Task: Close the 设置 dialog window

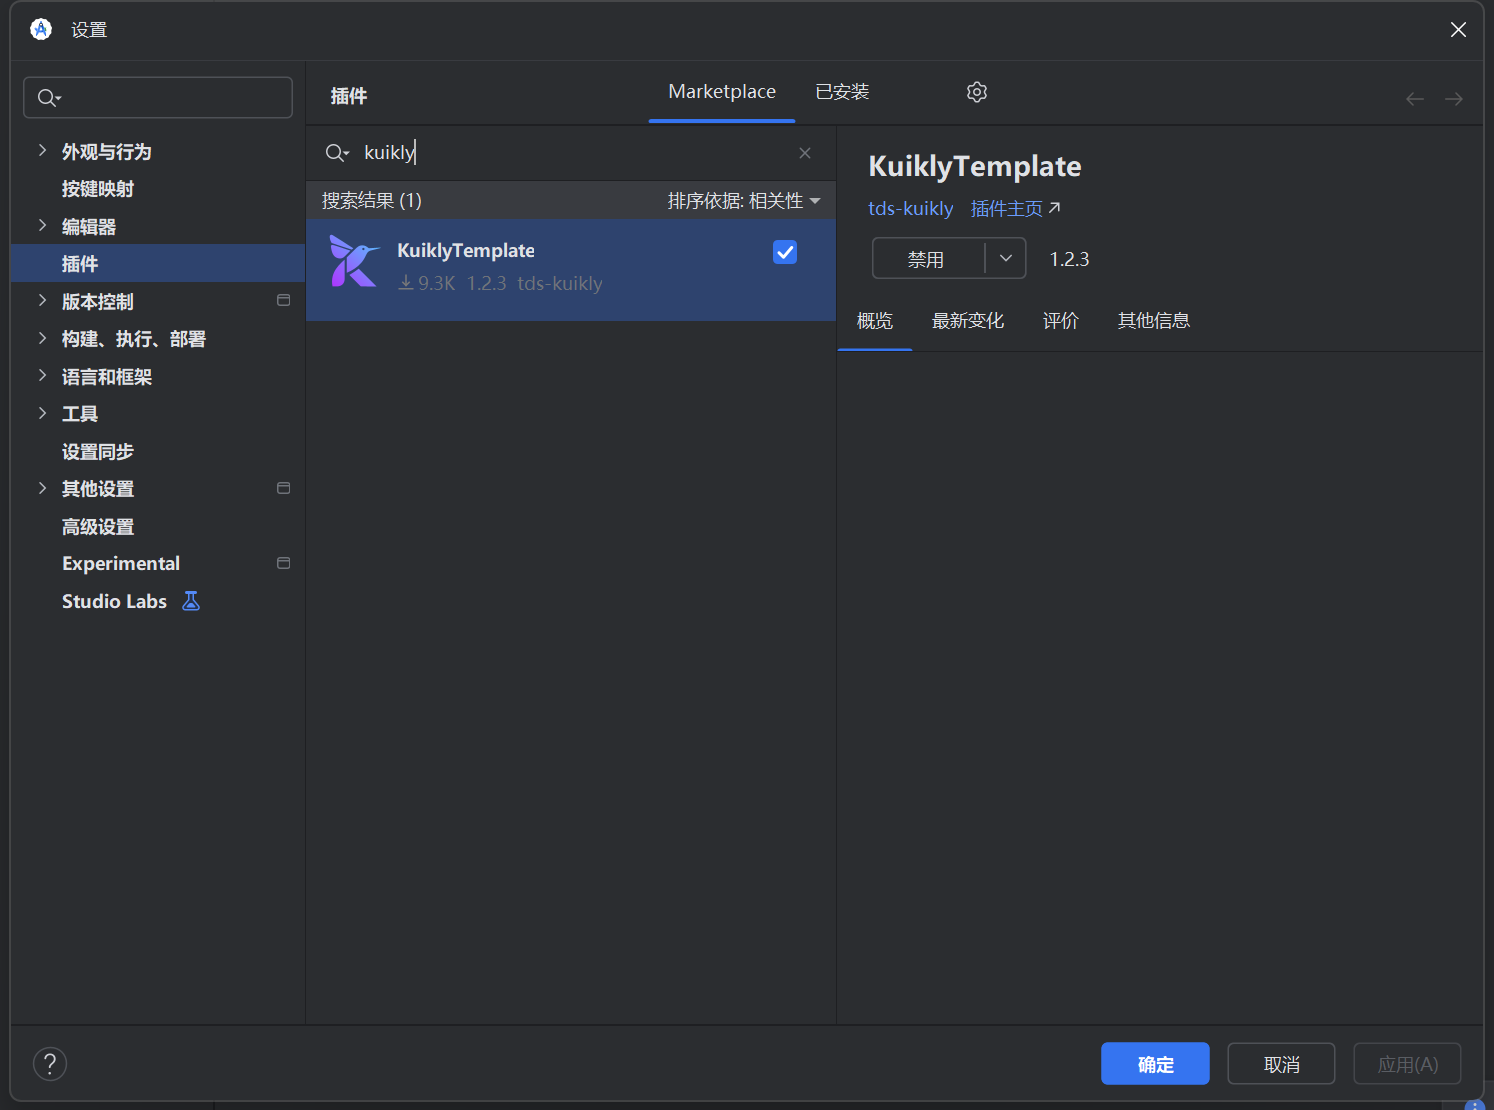Action: (x=1458, y=30)
